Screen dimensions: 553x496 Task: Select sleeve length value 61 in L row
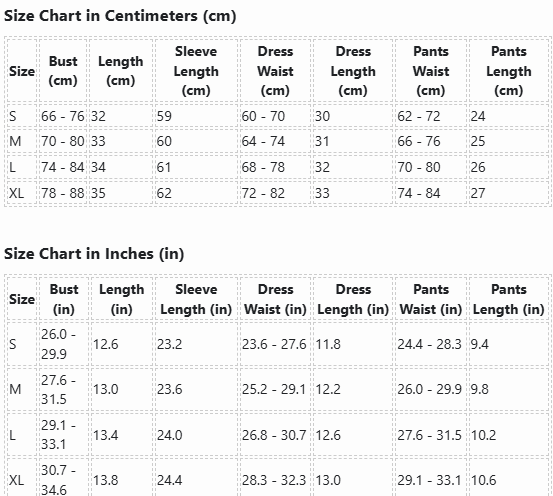pyautogui.click(x=164, y=167)
